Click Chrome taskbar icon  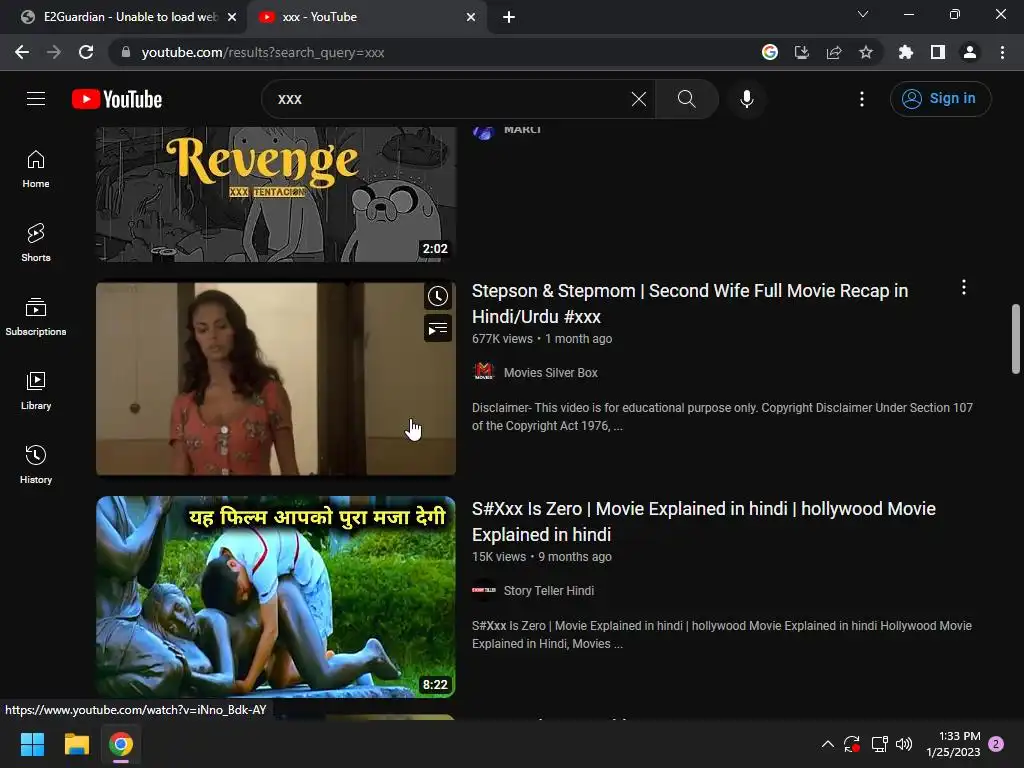(121, 744)
